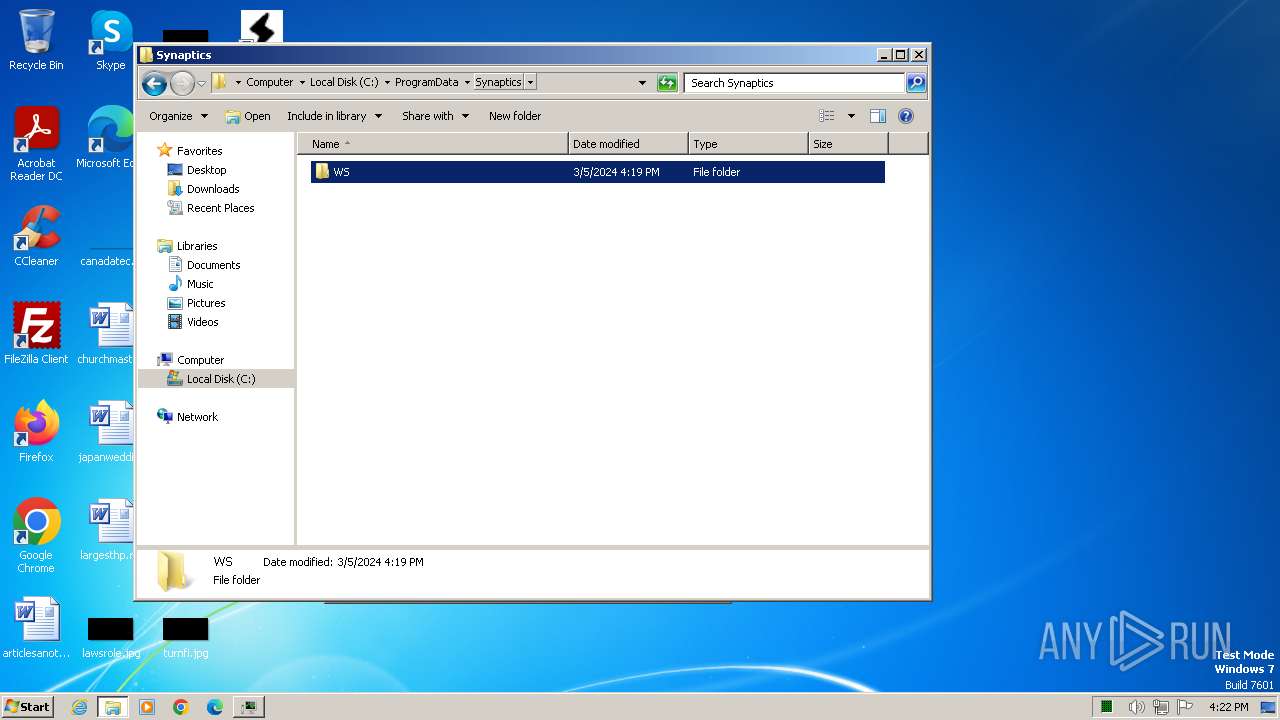Select the turnfi.jpg desktop file
The height and width of the screenshot is (720, 1280).
(185, 638)
